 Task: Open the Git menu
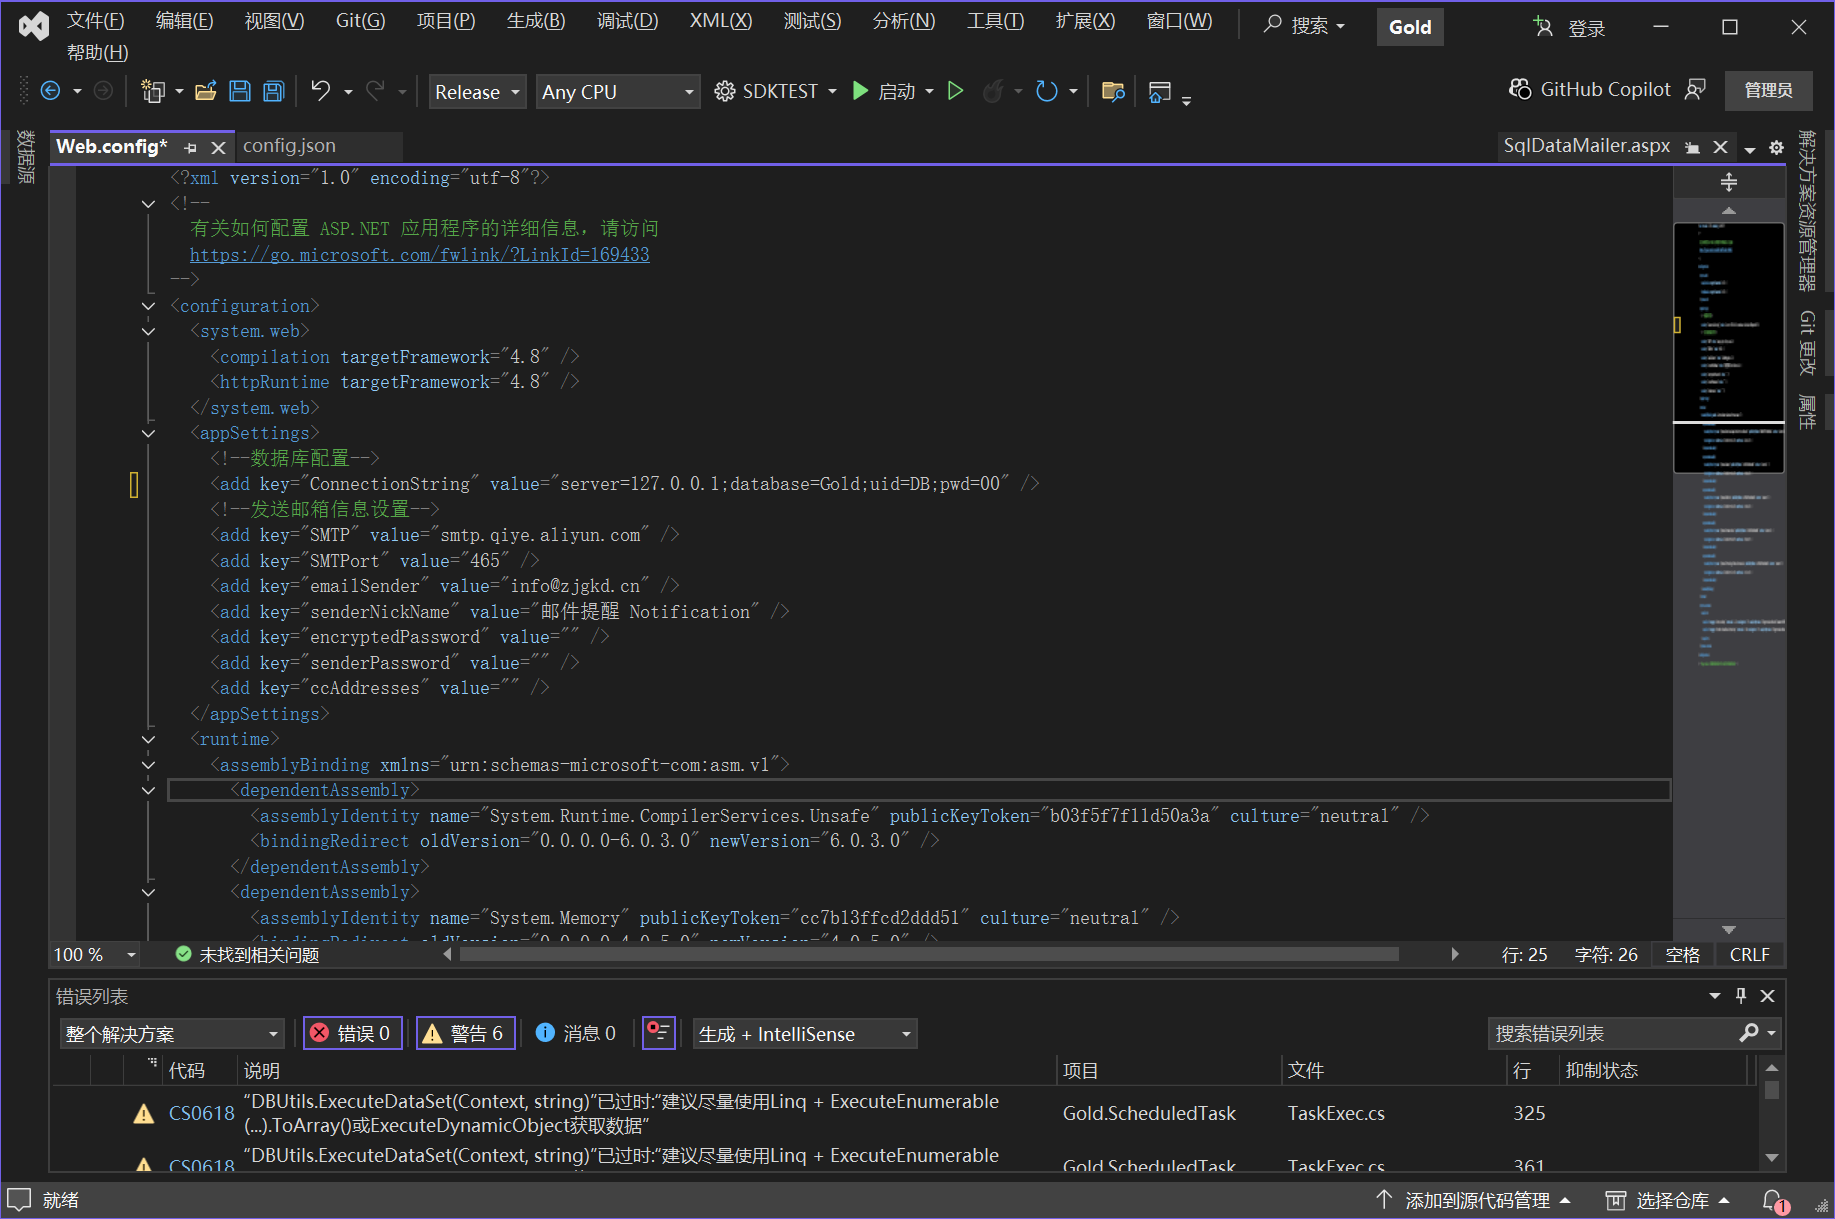click(360, 21)
